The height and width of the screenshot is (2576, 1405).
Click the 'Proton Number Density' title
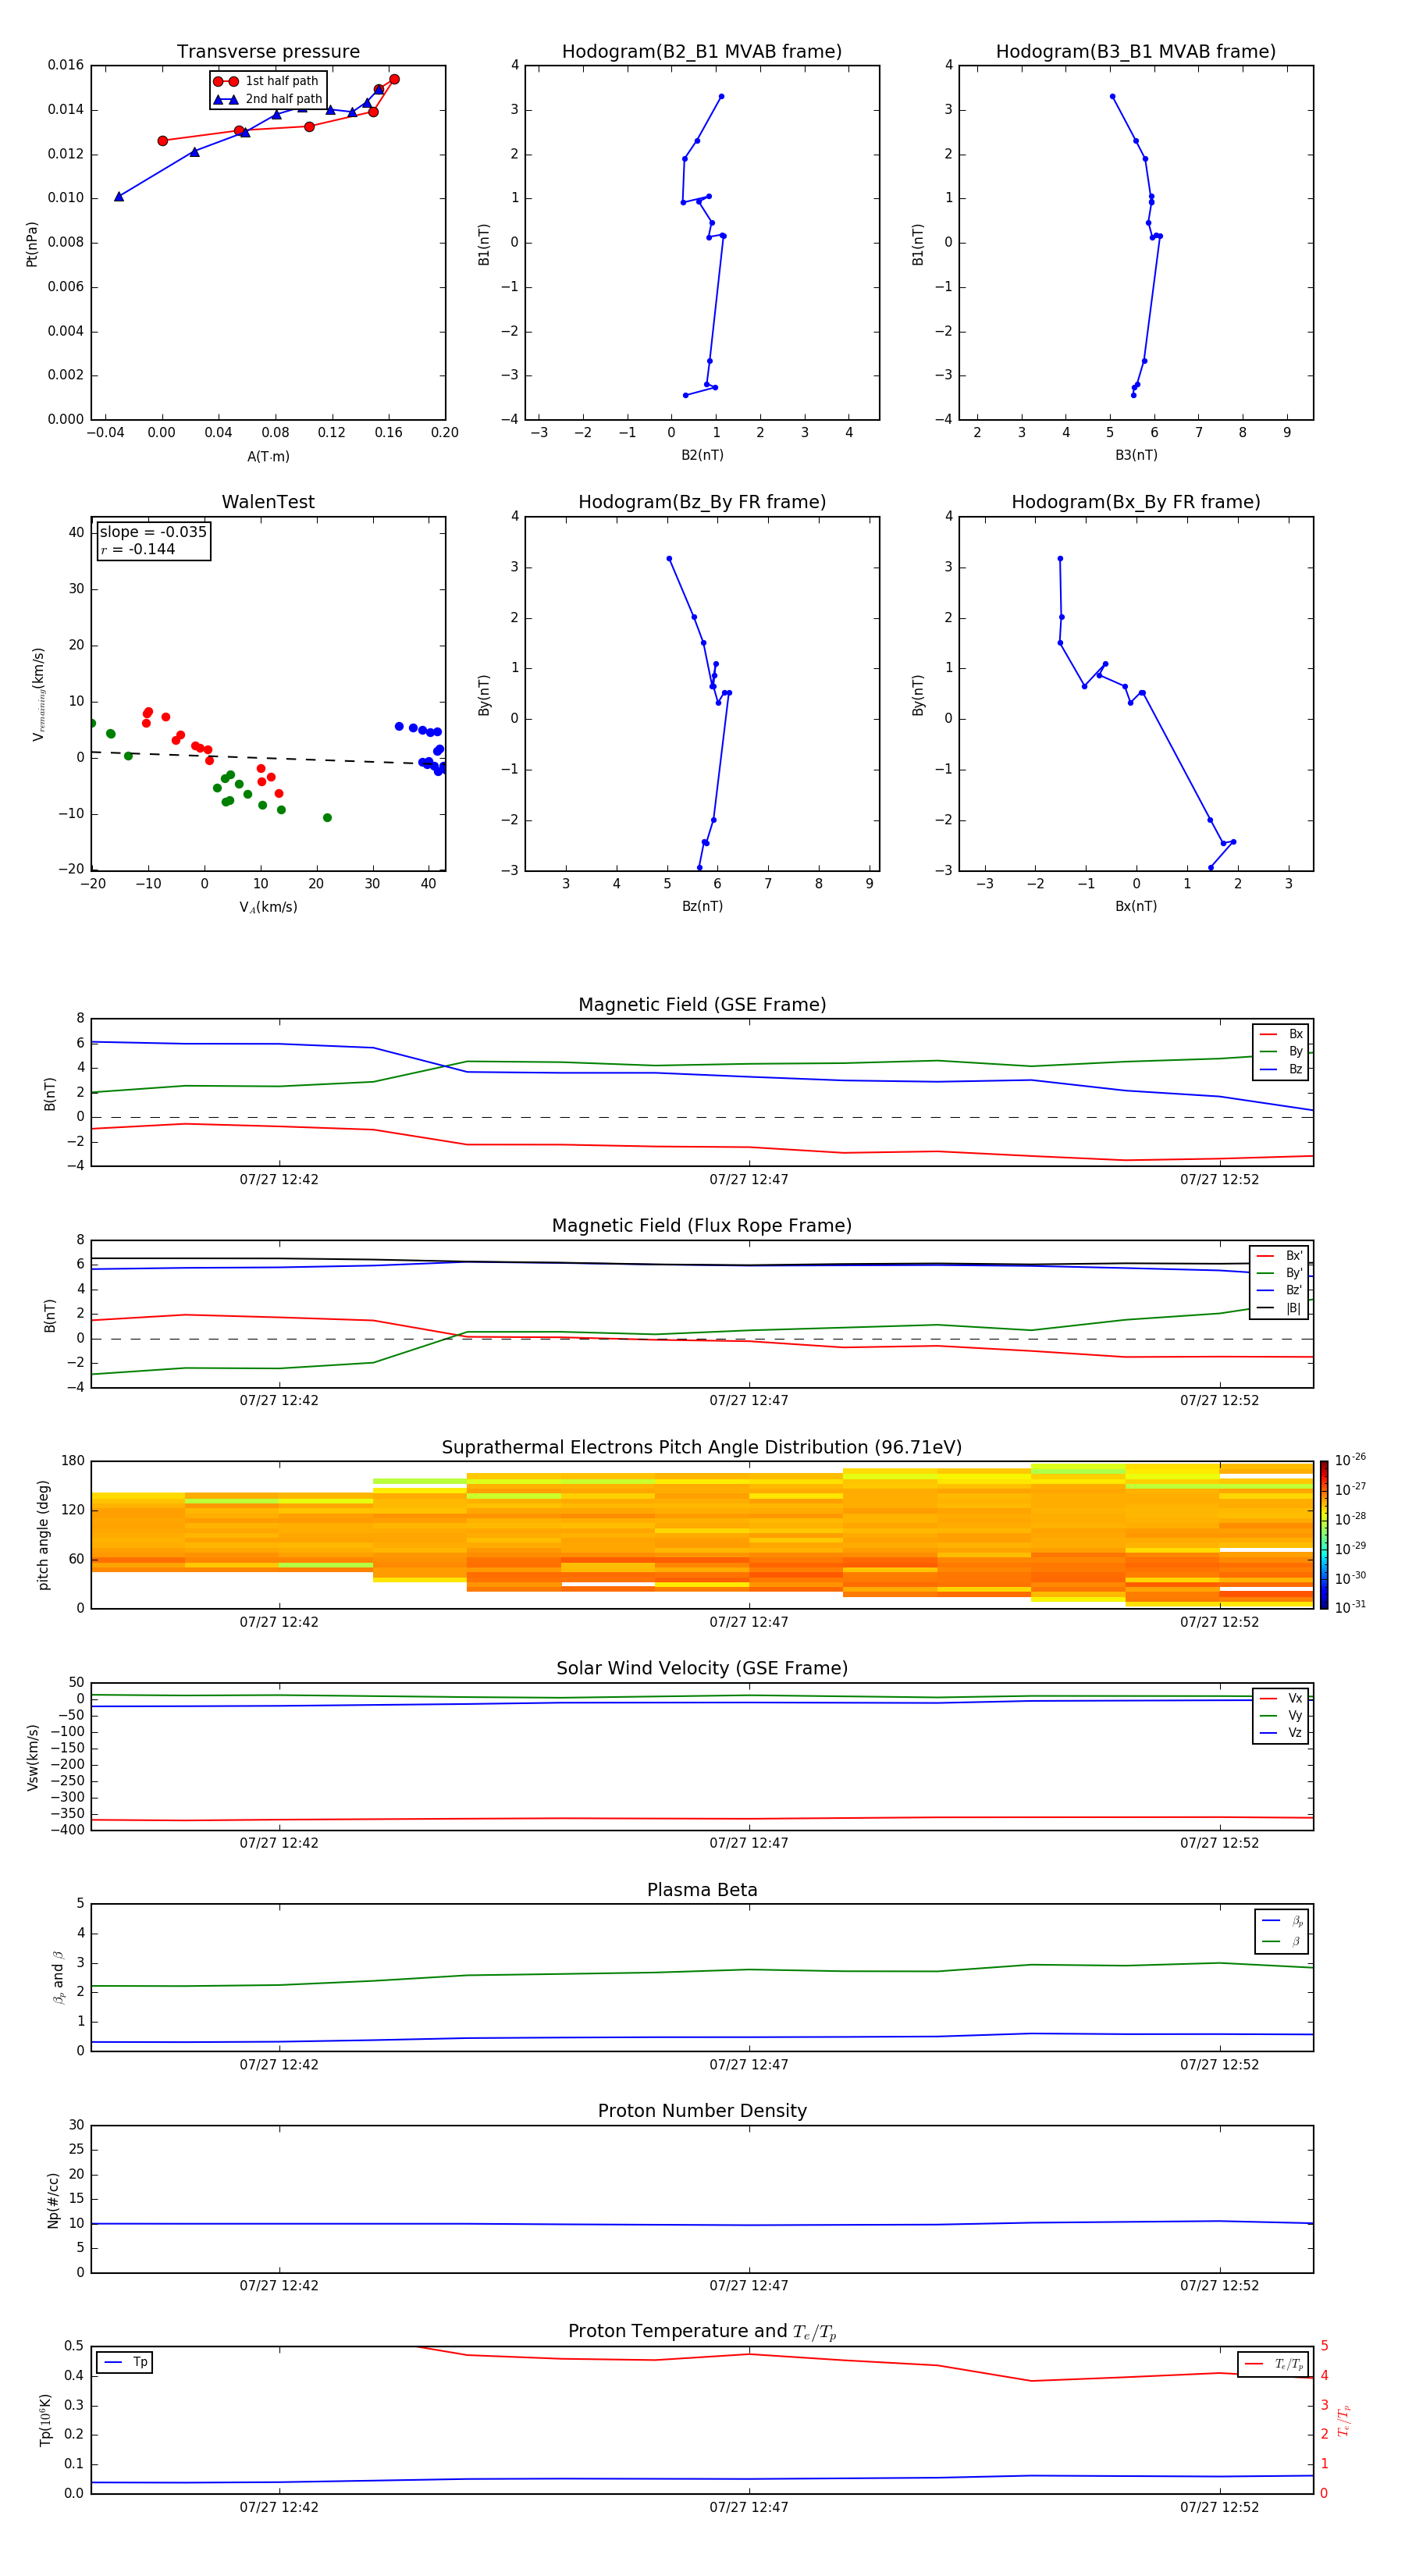(702, 2111)
